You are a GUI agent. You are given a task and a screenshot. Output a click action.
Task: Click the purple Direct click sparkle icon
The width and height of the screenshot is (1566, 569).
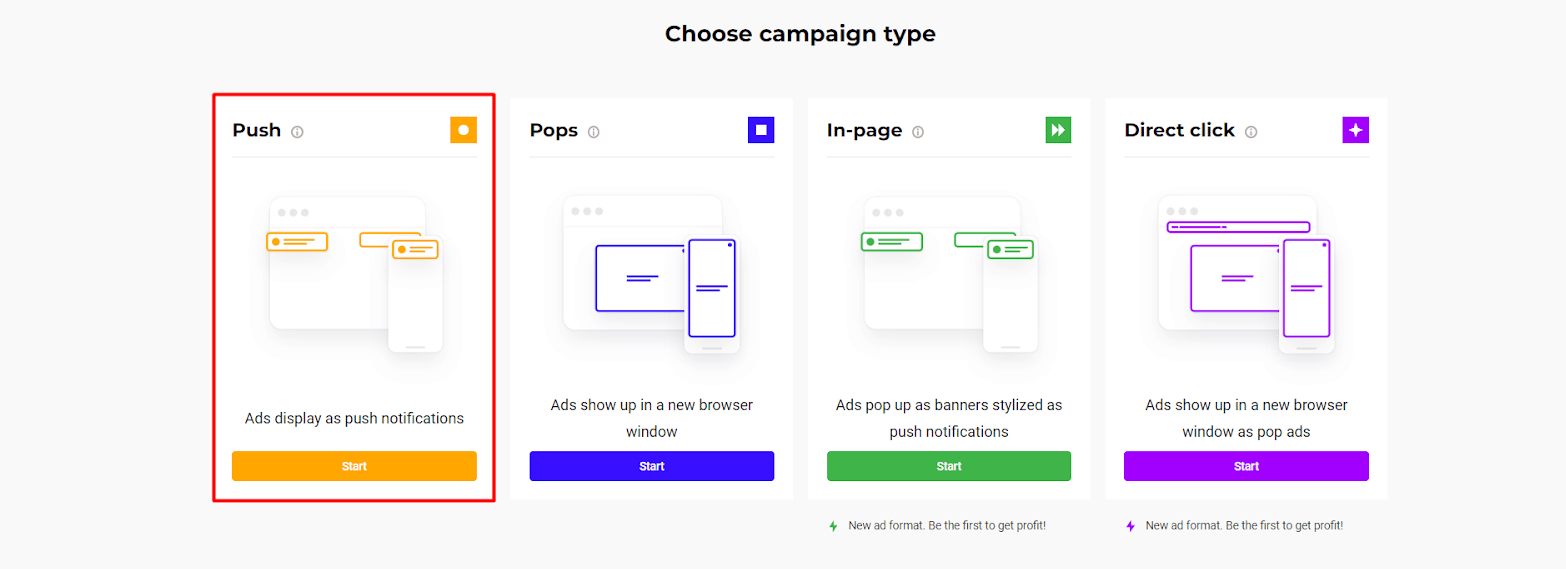[1356, 130]
